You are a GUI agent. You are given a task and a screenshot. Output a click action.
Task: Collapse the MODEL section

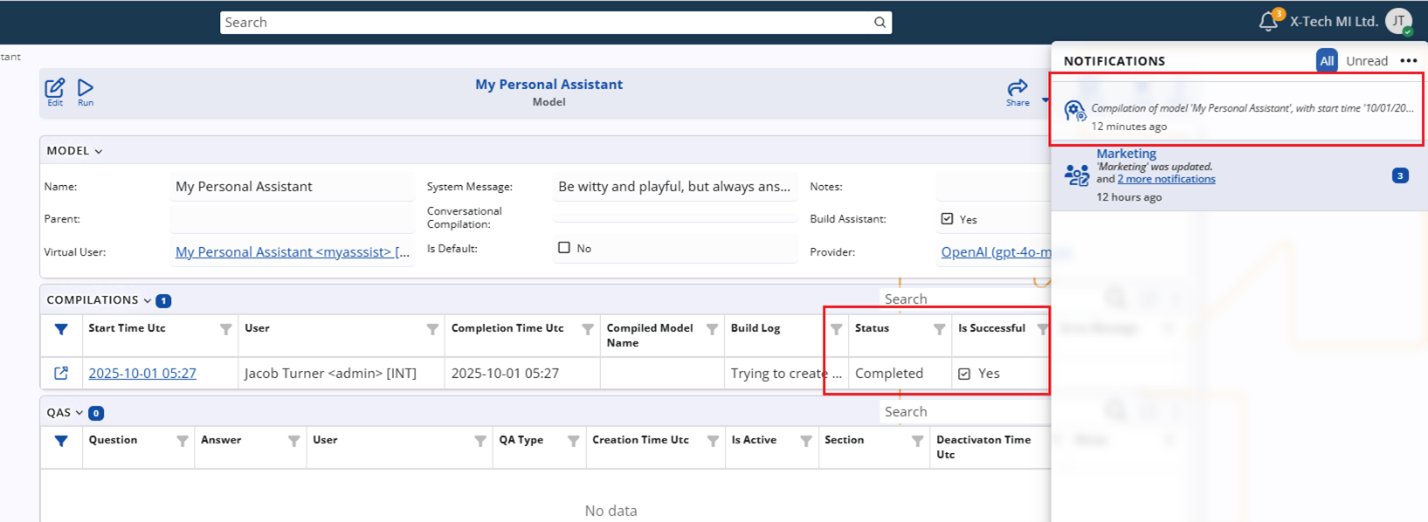click(x=98, y=152)
